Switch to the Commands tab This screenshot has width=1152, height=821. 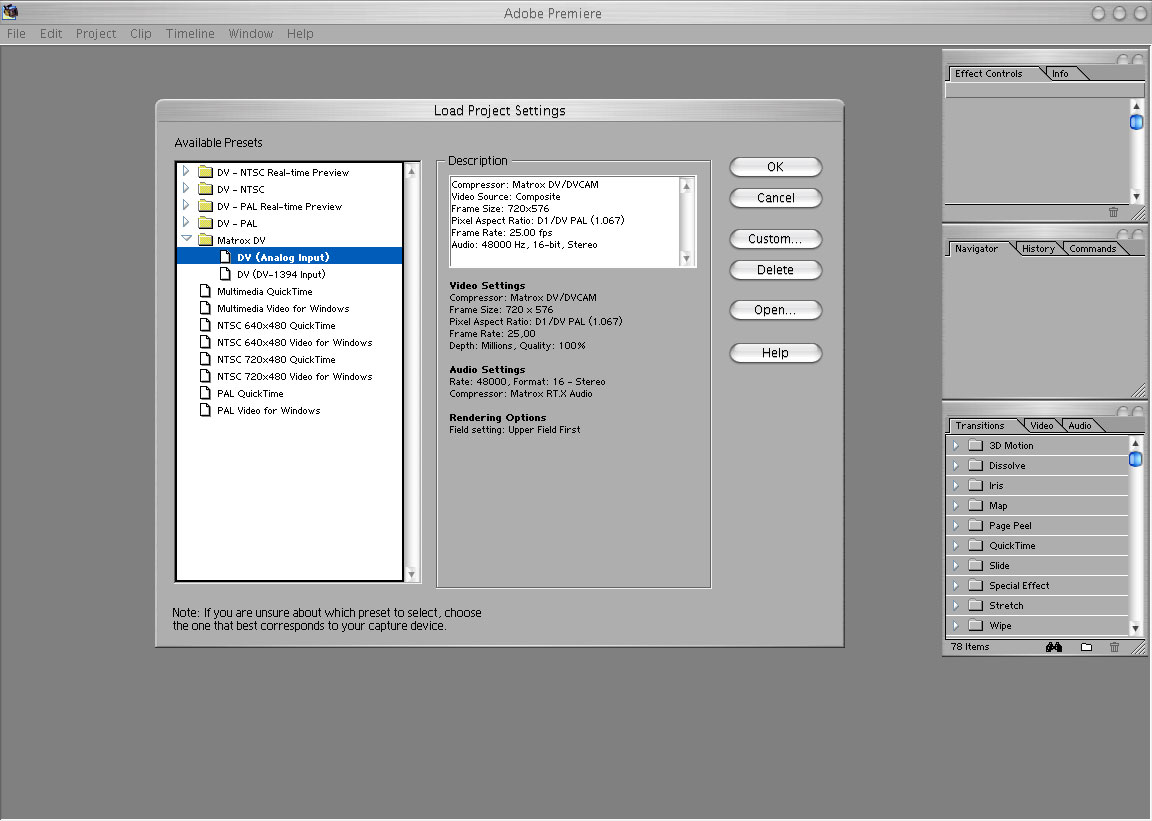[1092, 248]
